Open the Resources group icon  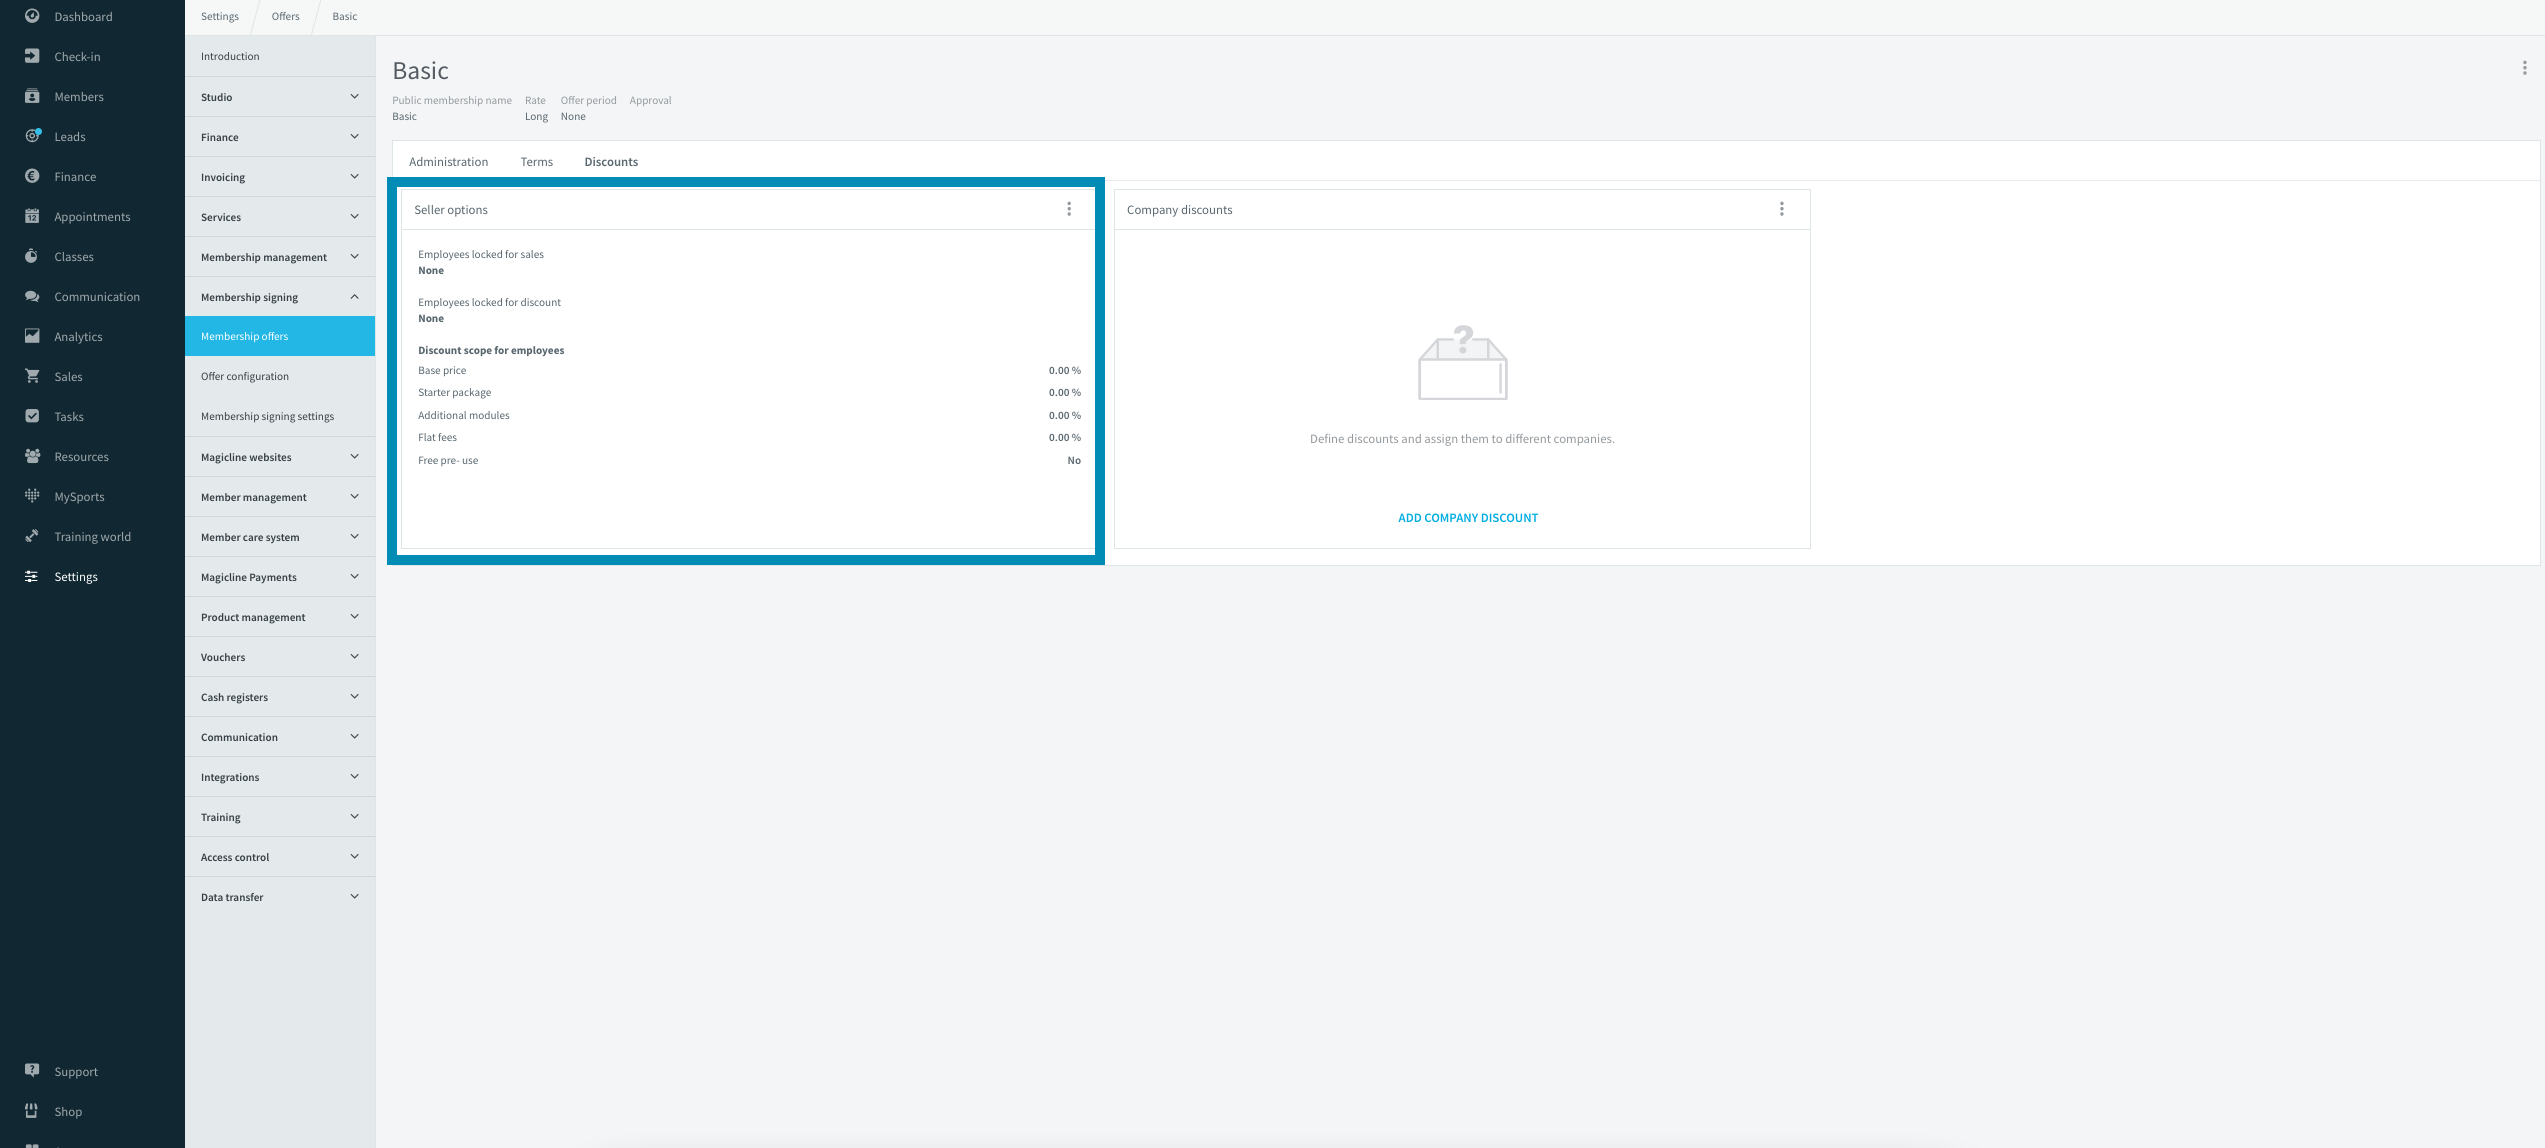click(x=32, y=456)
